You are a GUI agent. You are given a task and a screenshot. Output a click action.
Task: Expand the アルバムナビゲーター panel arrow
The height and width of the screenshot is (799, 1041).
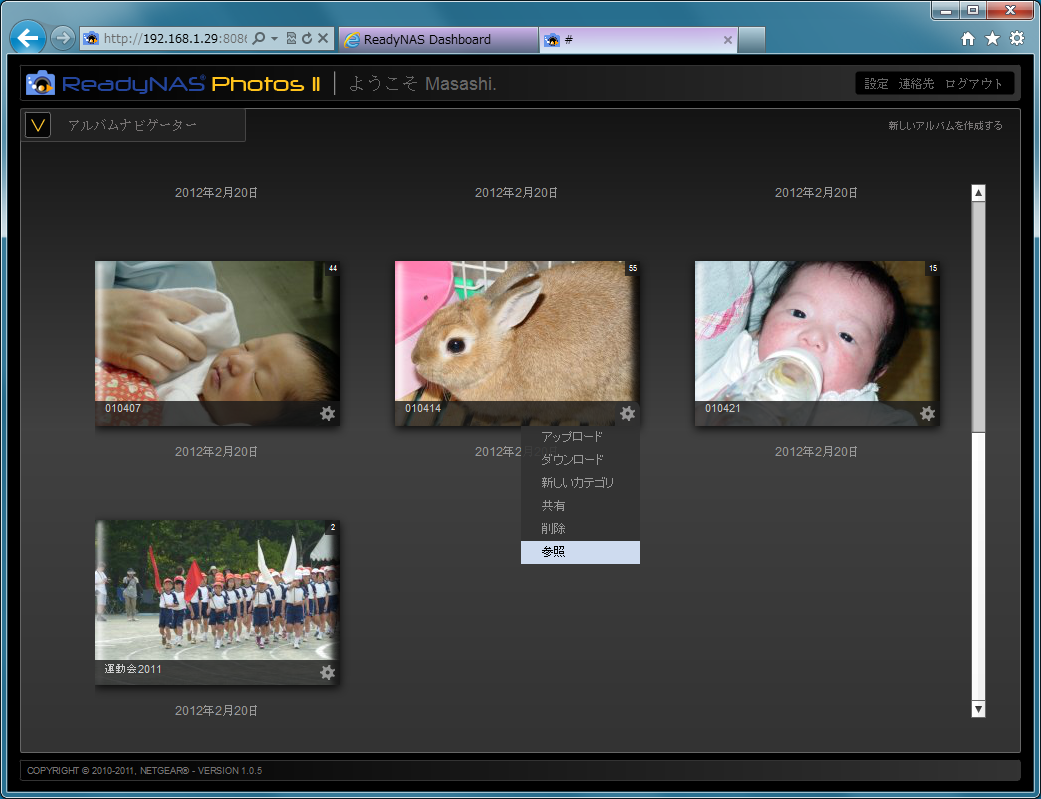click(38, 125)
